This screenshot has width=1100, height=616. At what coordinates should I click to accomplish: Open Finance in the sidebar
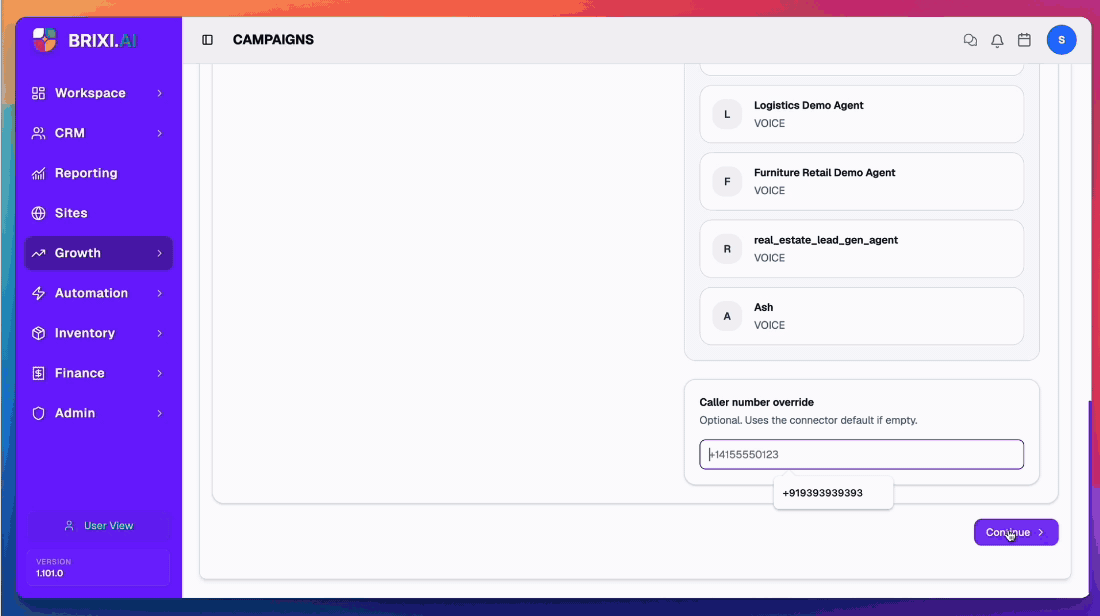click(x=99, y=373)
